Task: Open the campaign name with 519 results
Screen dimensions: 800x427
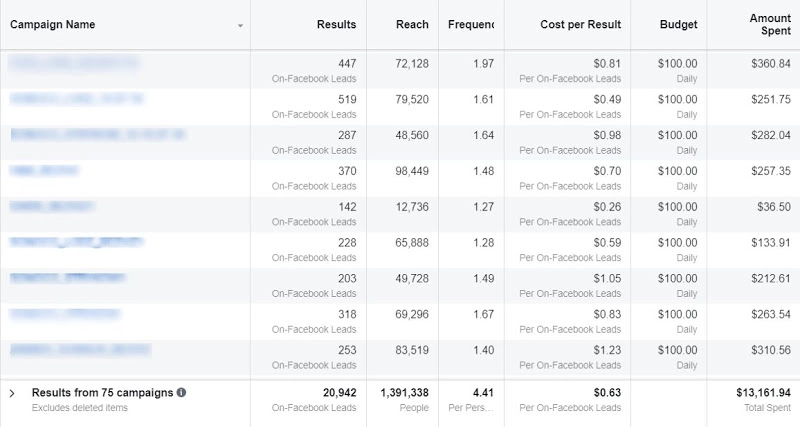Action: 77,99
